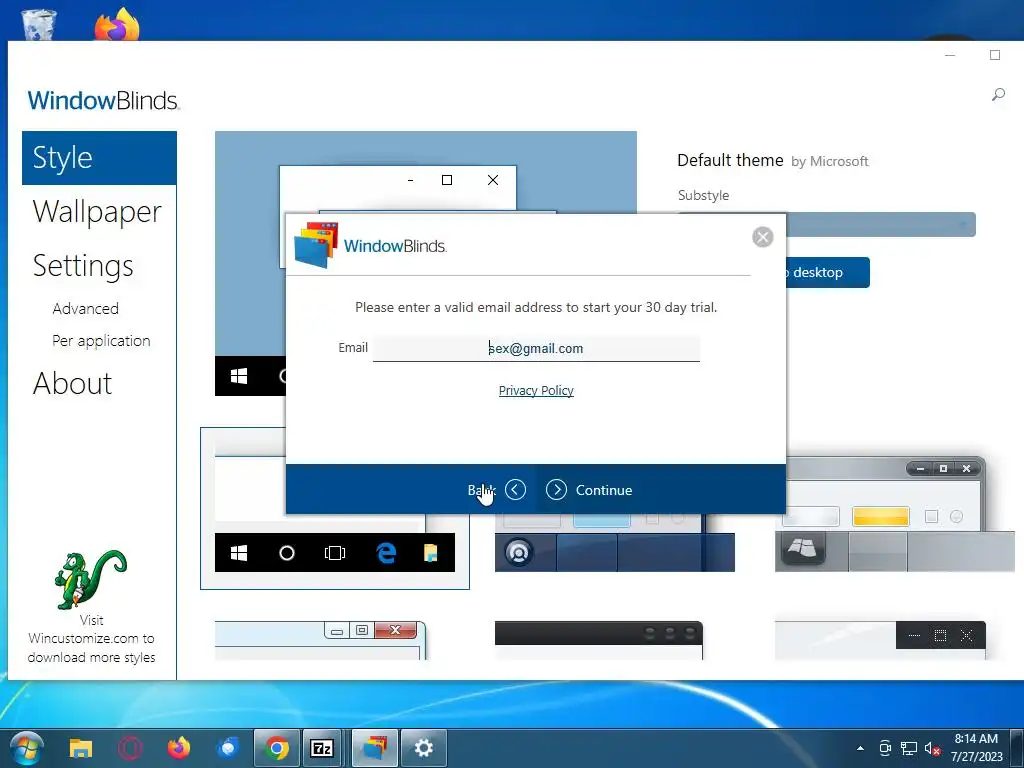Select the silver gray style thumbnail
The width and height of the screenshot is (1024, 768).
coord(894,515)
